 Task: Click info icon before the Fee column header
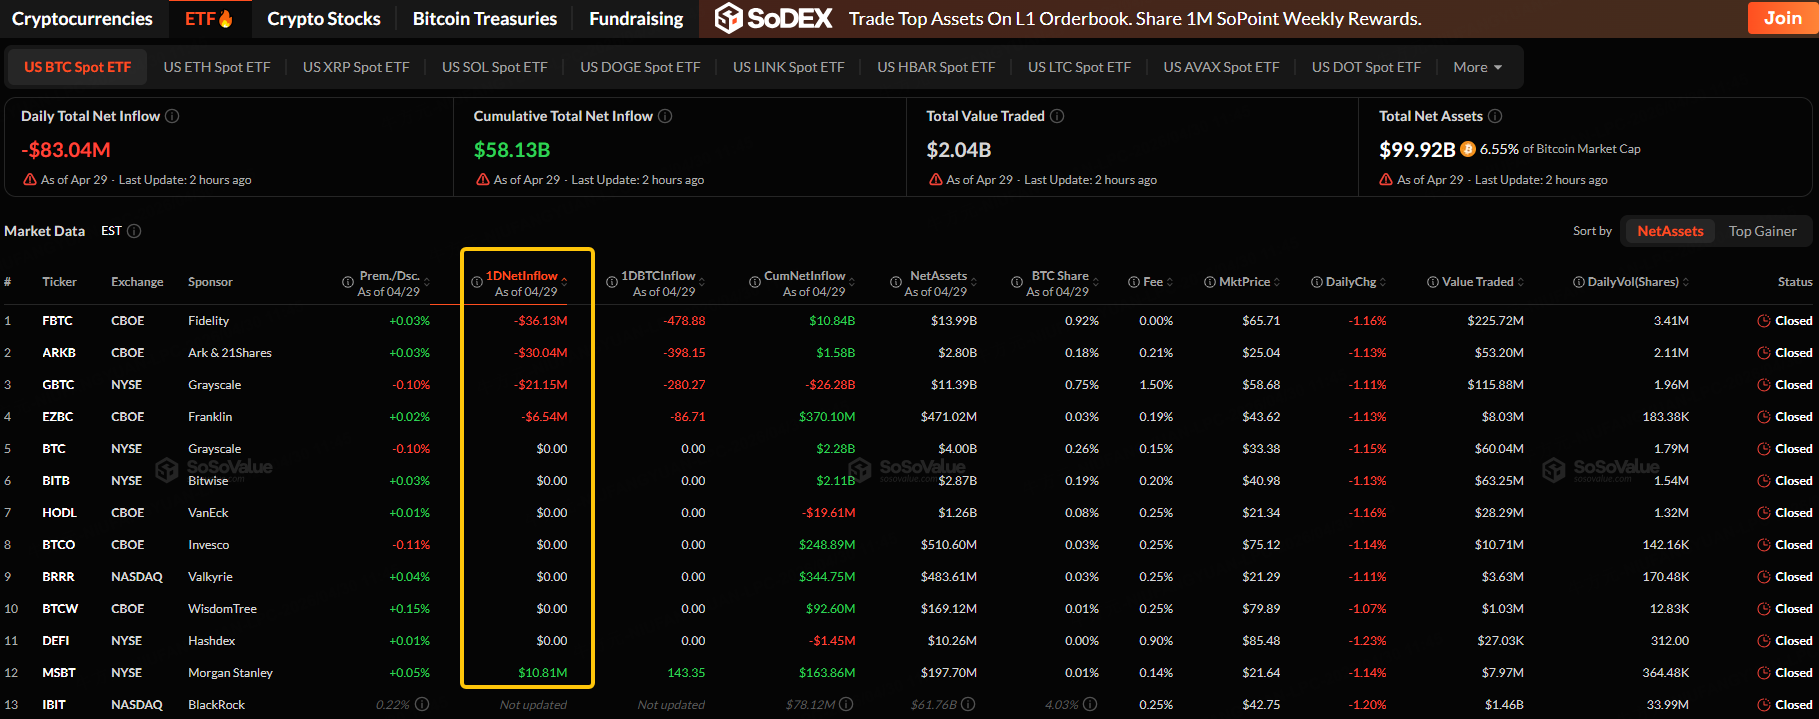(x=1134, y=282)
